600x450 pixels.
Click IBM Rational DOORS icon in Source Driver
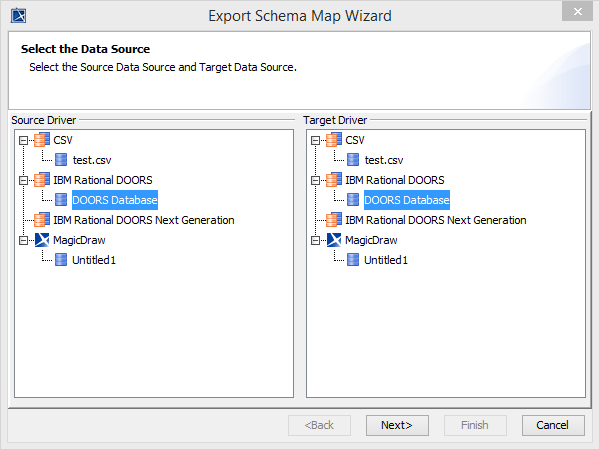[41, 180]
